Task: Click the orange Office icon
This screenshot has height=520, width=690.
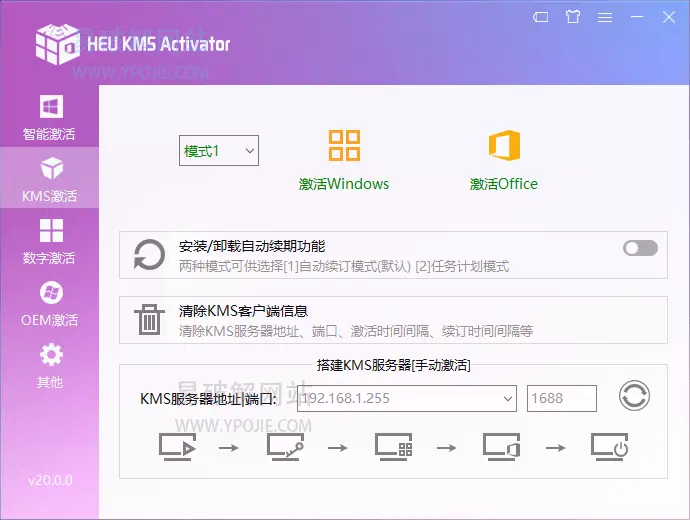Action: point(504,145)
